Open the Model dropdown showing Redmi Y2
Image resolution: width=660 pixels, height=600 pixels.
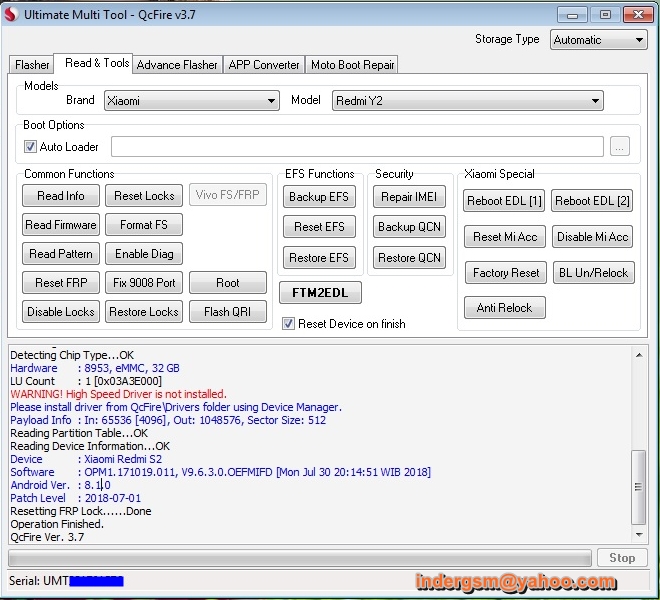[468, 101]
